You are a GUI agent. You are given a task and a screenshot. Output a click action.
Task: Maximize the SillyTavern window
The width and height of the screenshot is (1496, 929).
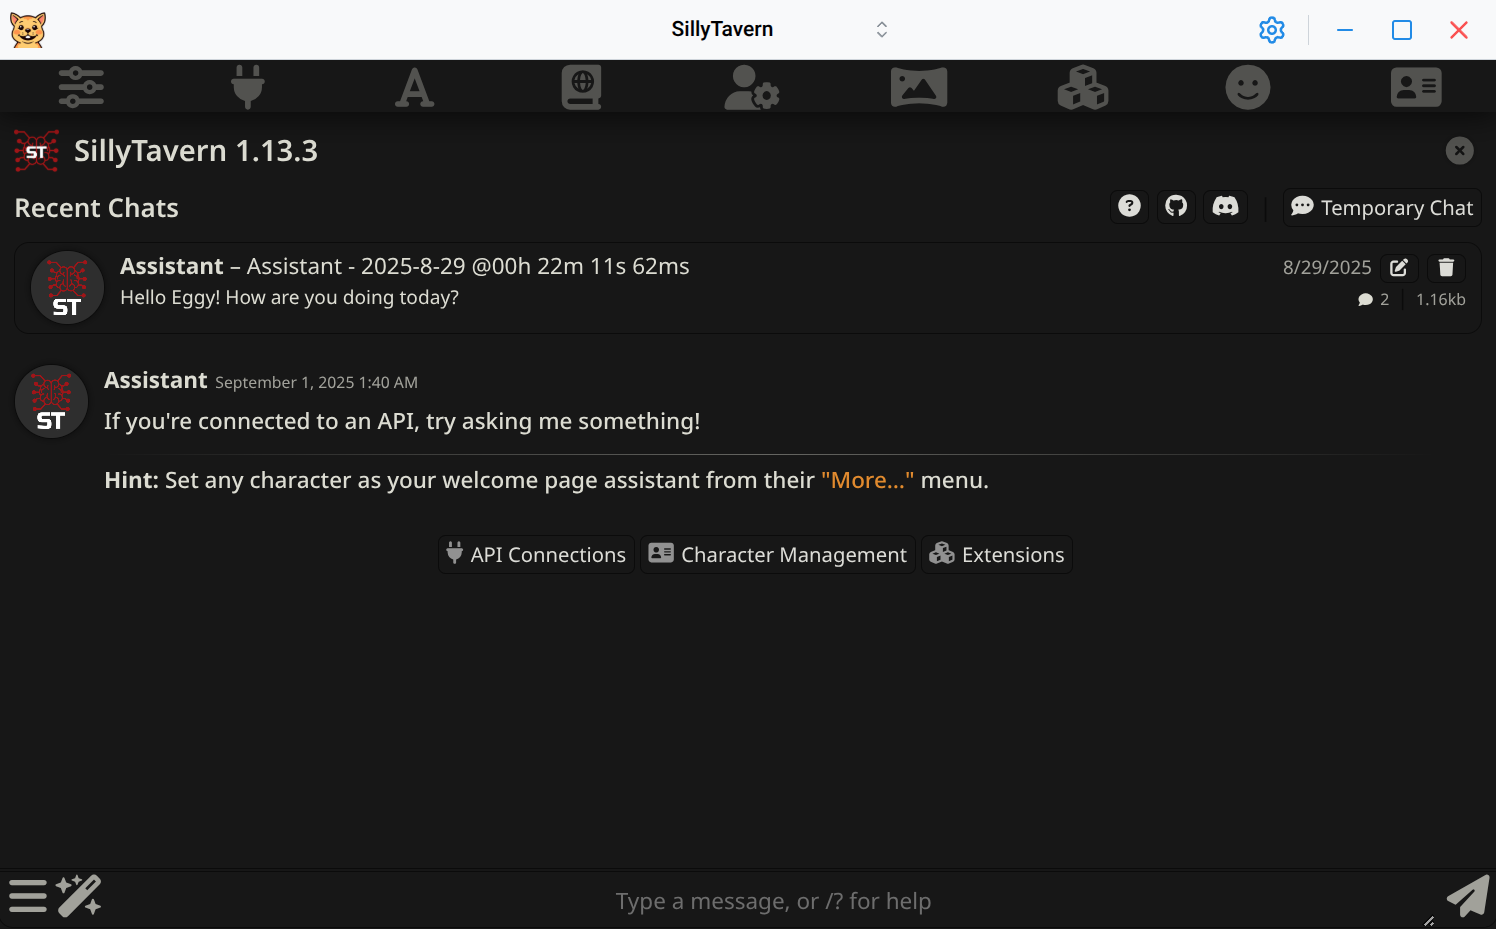coord(1402,30)
